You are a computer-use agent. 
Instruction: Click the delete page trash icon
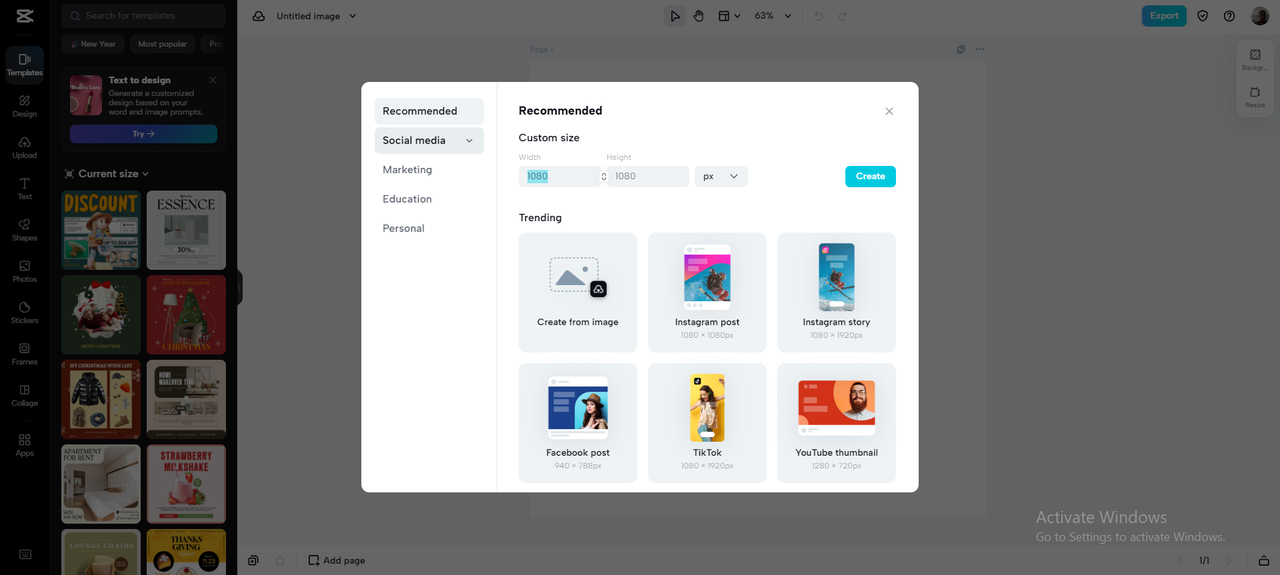280,560
